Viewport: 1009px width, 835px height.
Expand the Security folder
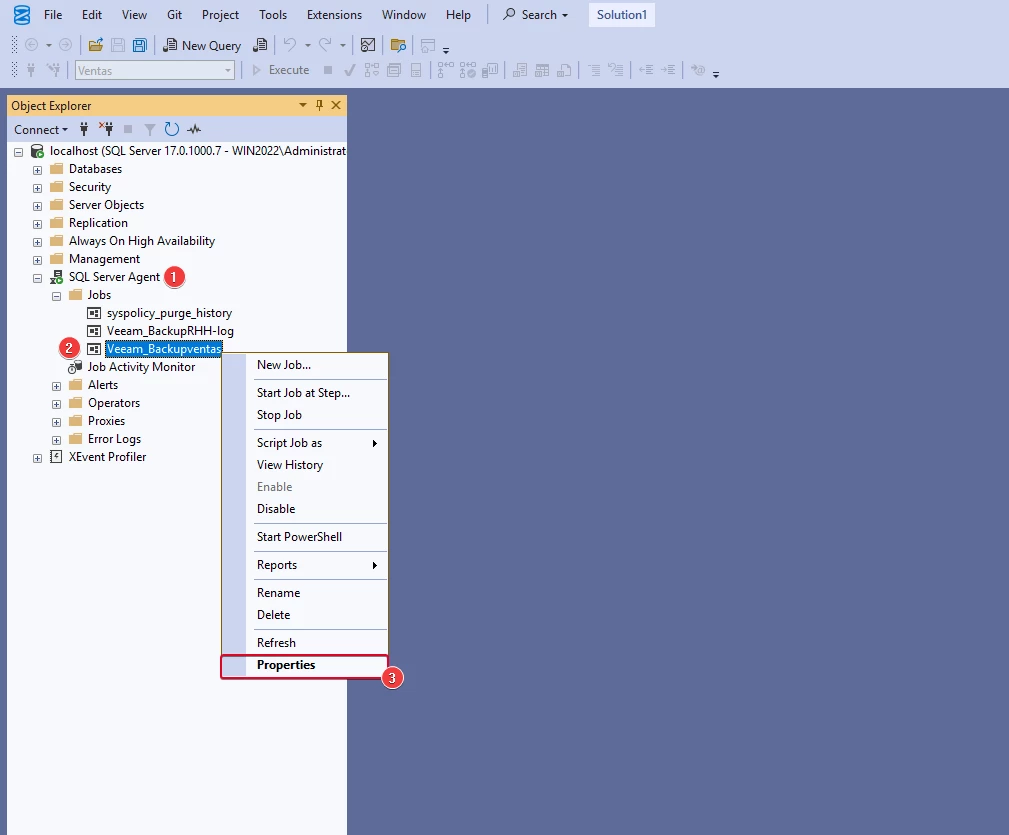pos(37,188)
